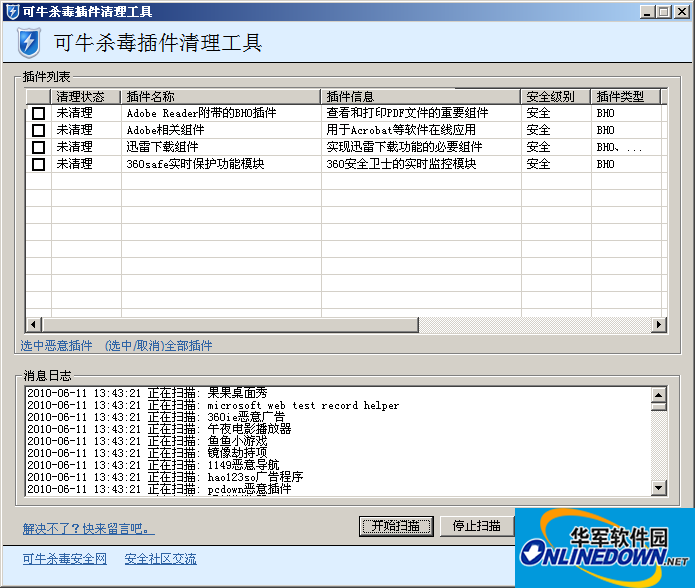Click the small shield icon in title bar

point(12,12)
